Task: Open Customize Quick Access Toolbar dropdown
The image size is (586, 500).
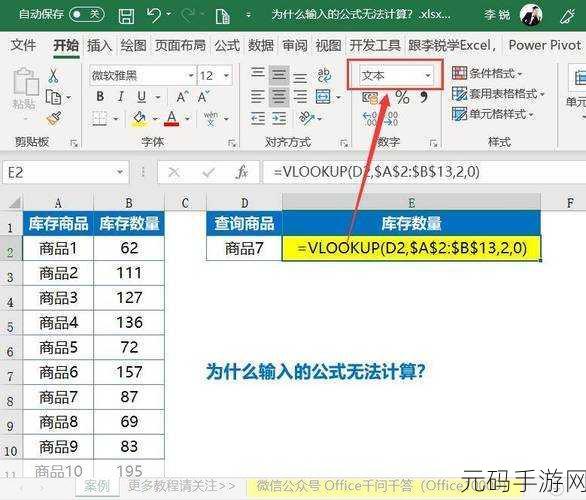Action: (249, 15)
